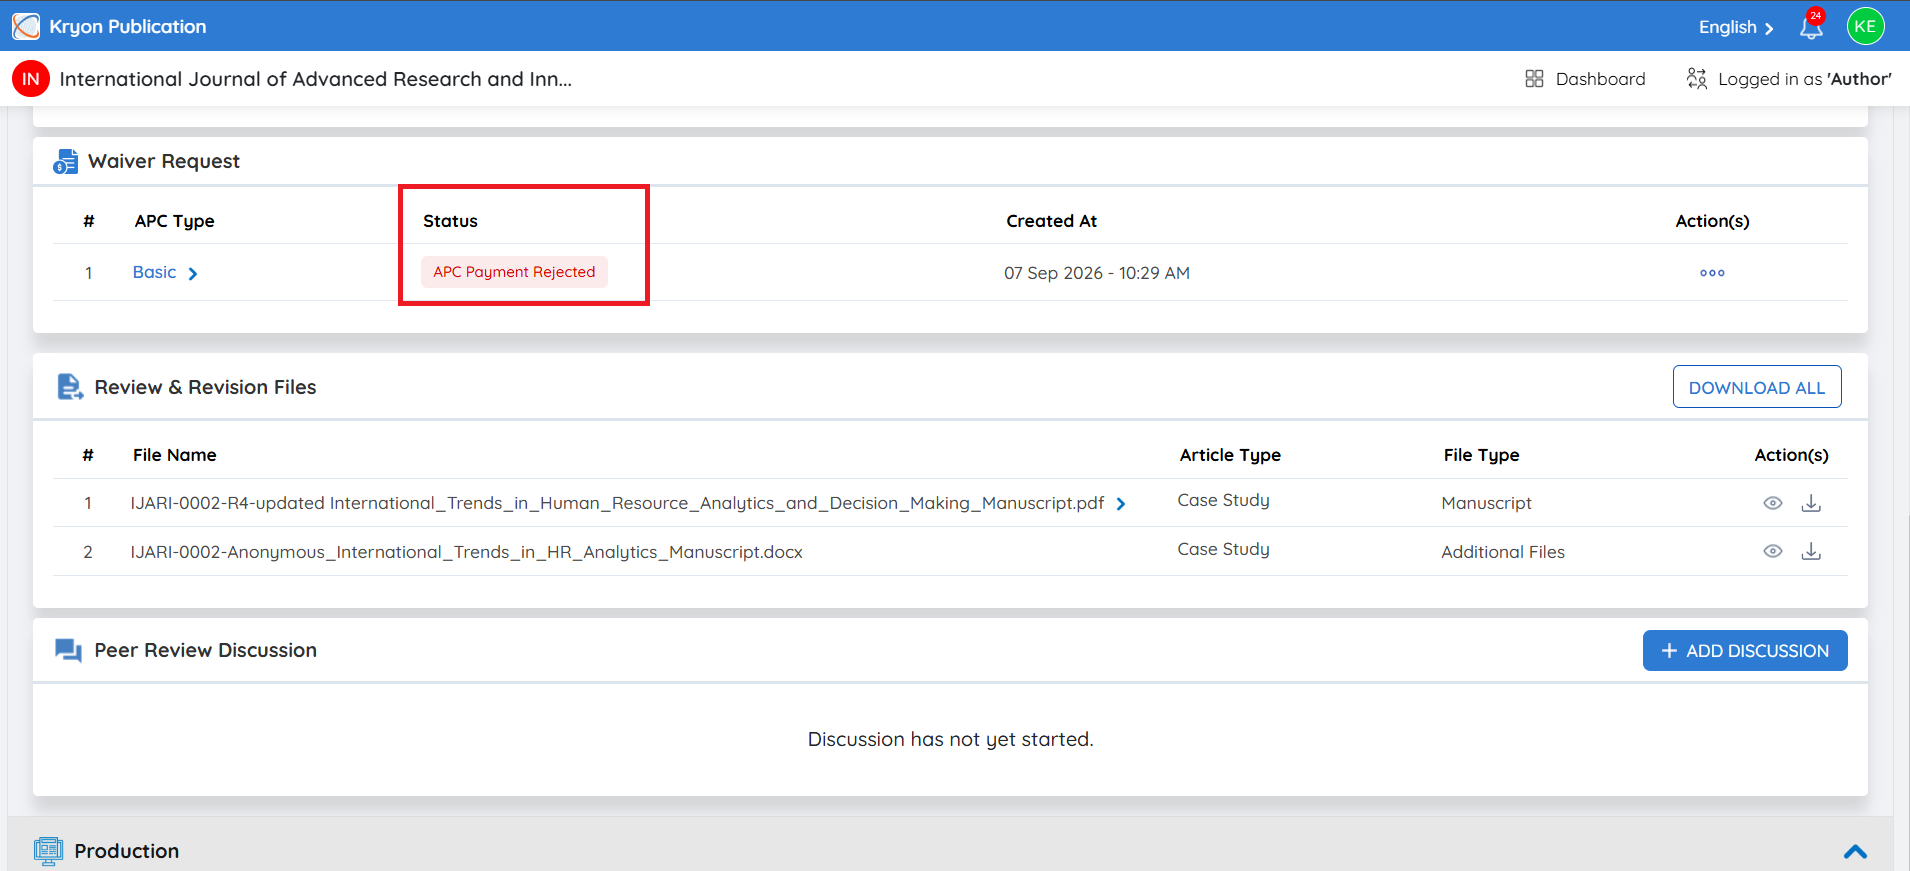Preview the IJARI-0002-R4 manuscript PDF with eye icon

coord(1773,503)
